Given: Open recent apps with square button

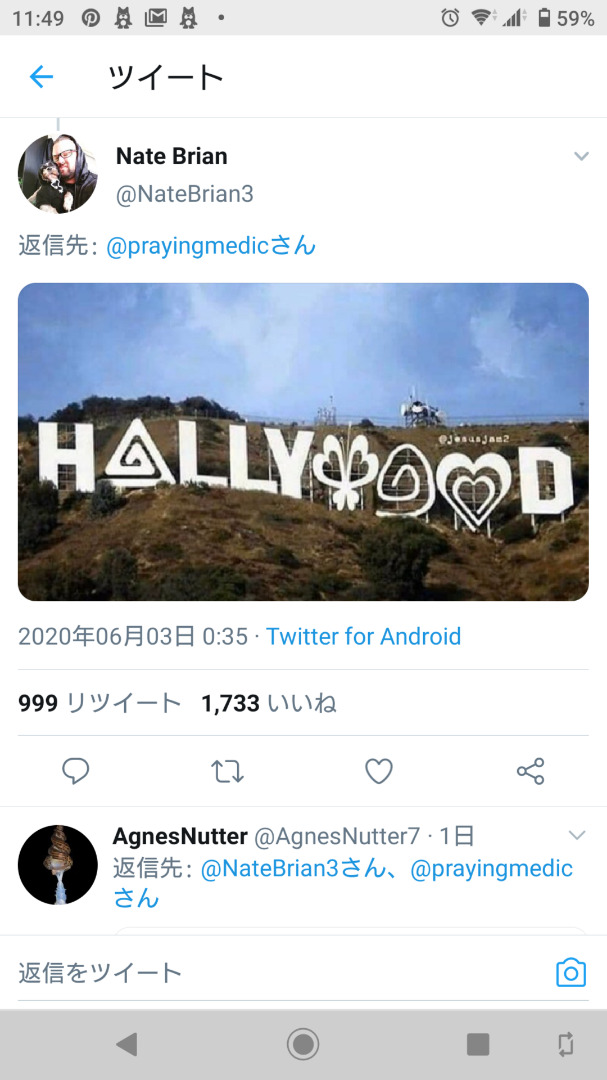Looking at the screenshot, I should [x=478, y=1044].
